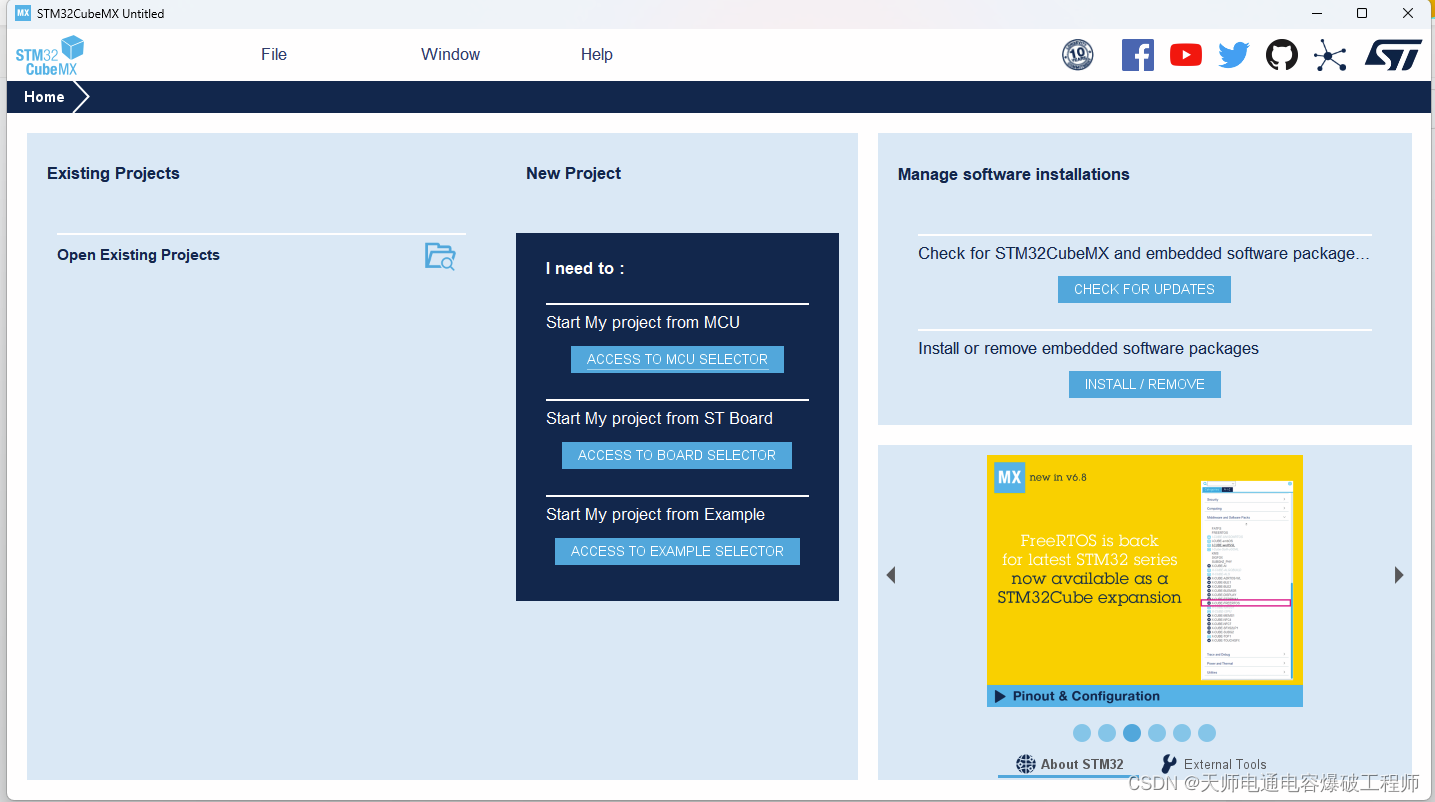Click Install or remove embedded software packages text
1435x802 pixels.
1088,349
